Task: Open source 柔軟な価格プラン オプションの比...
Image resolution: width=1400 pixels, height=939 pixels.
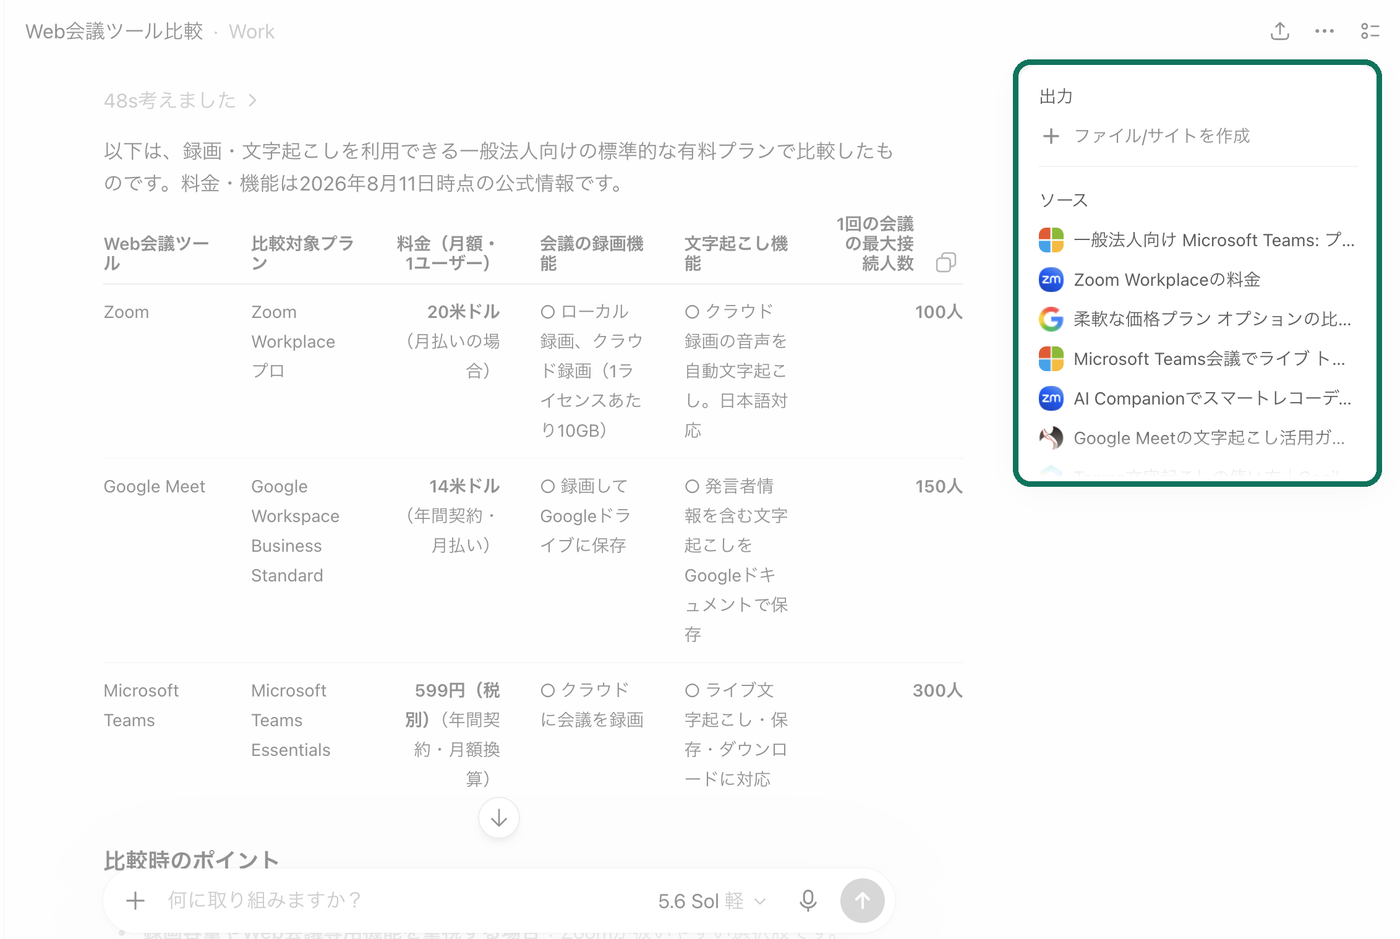Action: [1197, 319]
